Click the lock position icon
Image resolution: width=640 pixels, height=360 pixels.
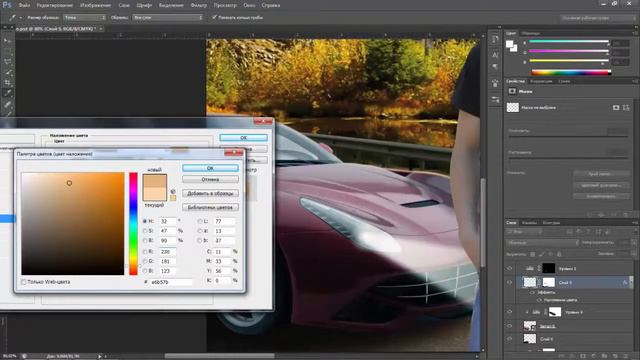pos(551,254)
